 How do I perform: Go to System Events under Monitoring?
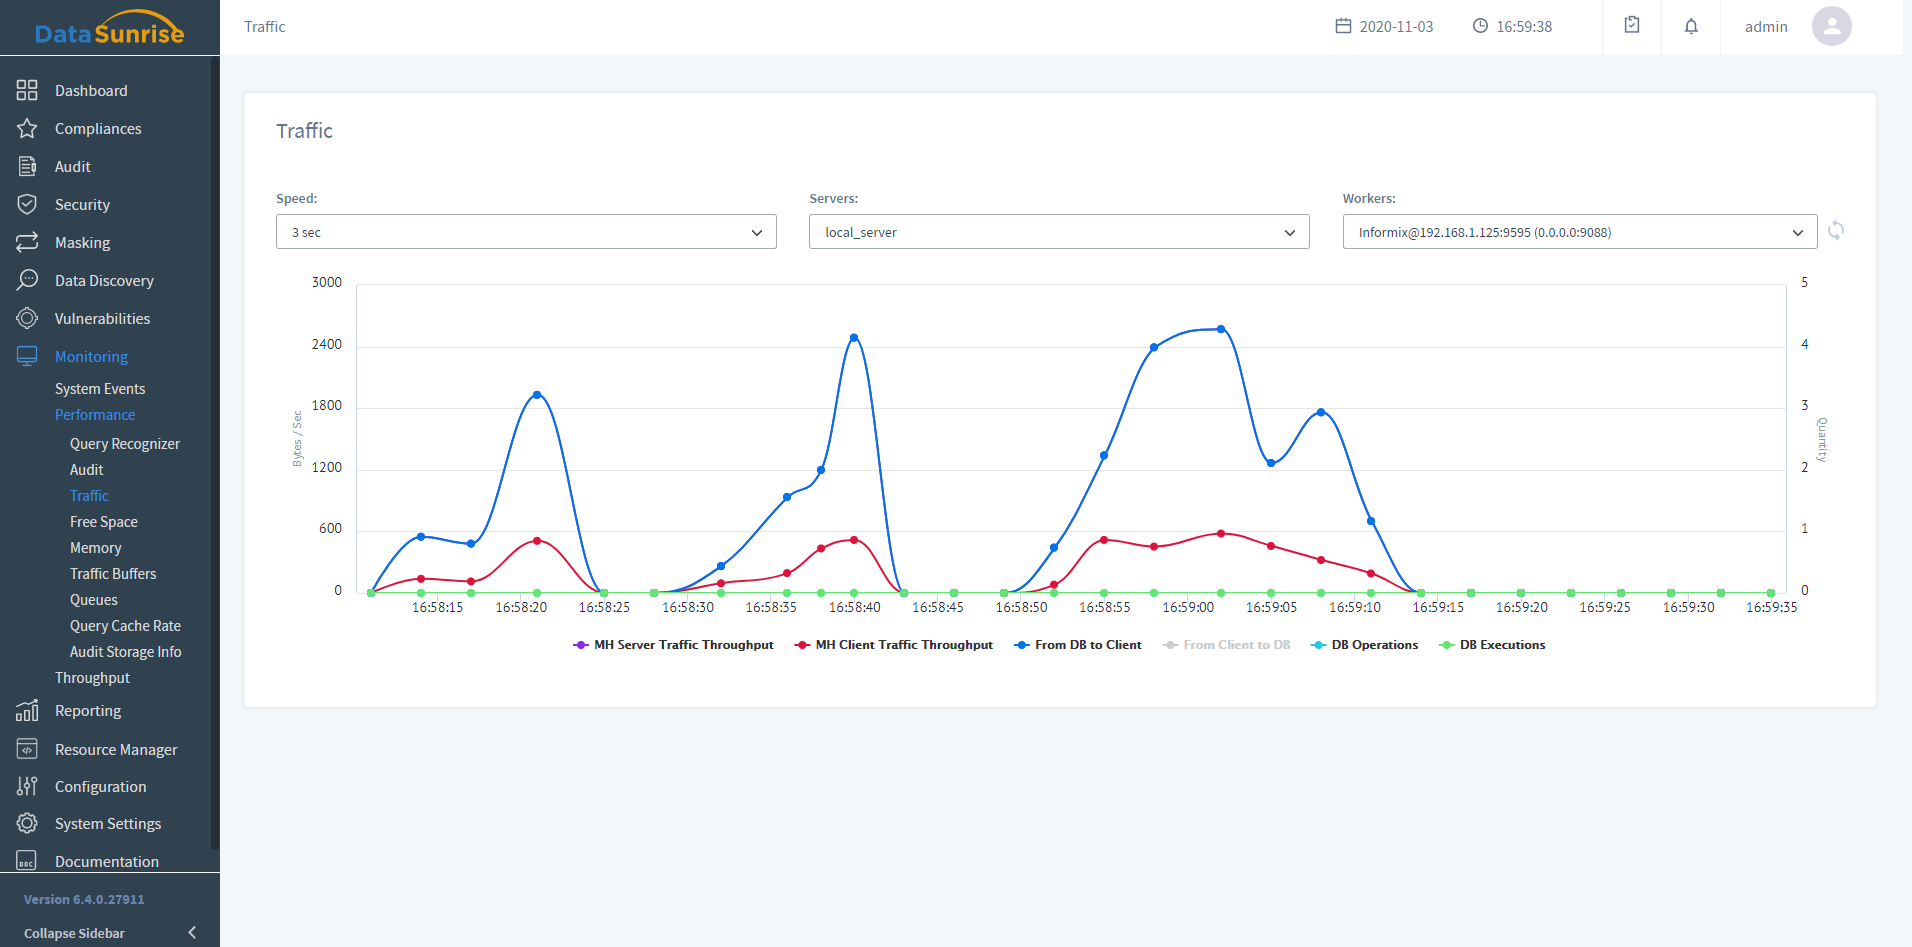tap(100, 389)
